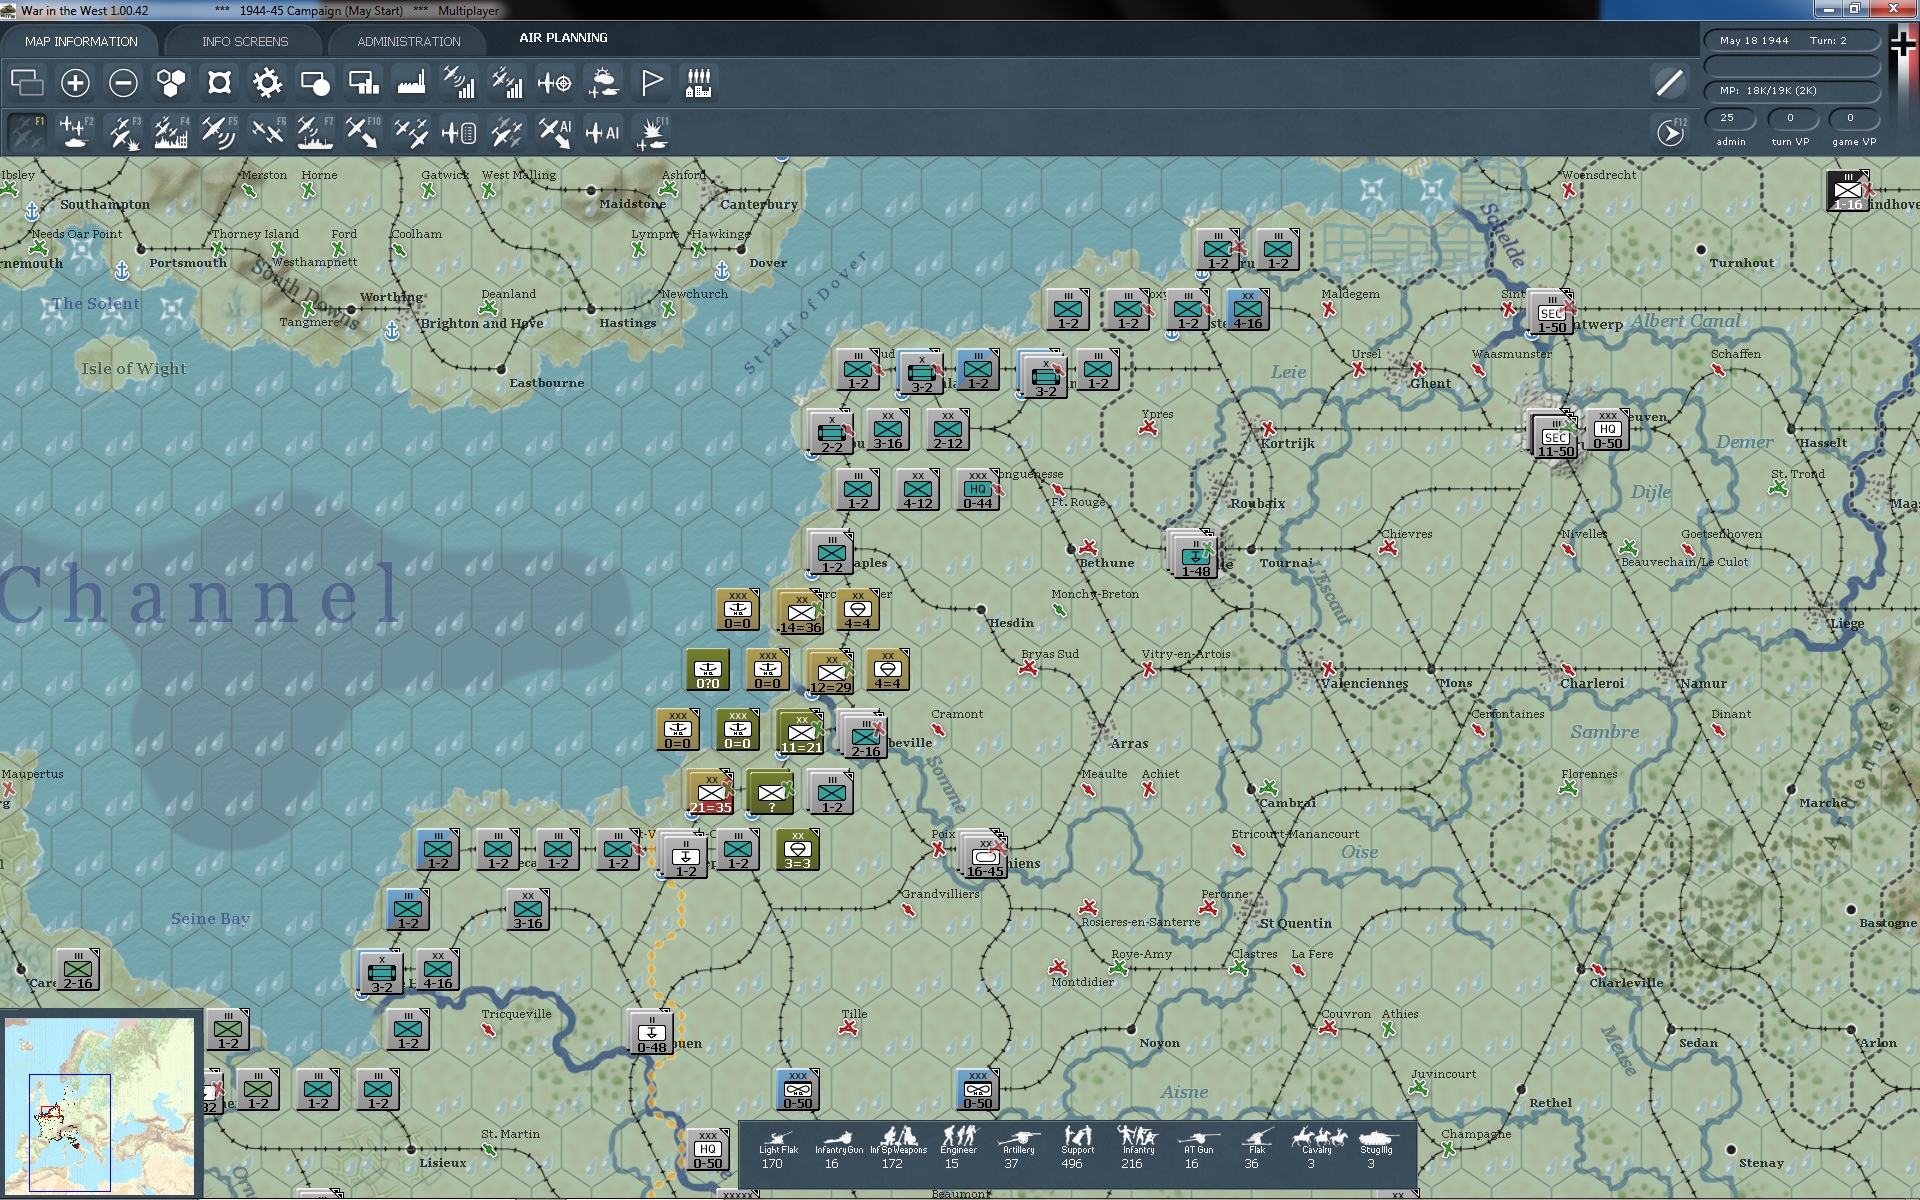
Task: Select the F6 two crossing planes icon
Action: pos(267,132)
